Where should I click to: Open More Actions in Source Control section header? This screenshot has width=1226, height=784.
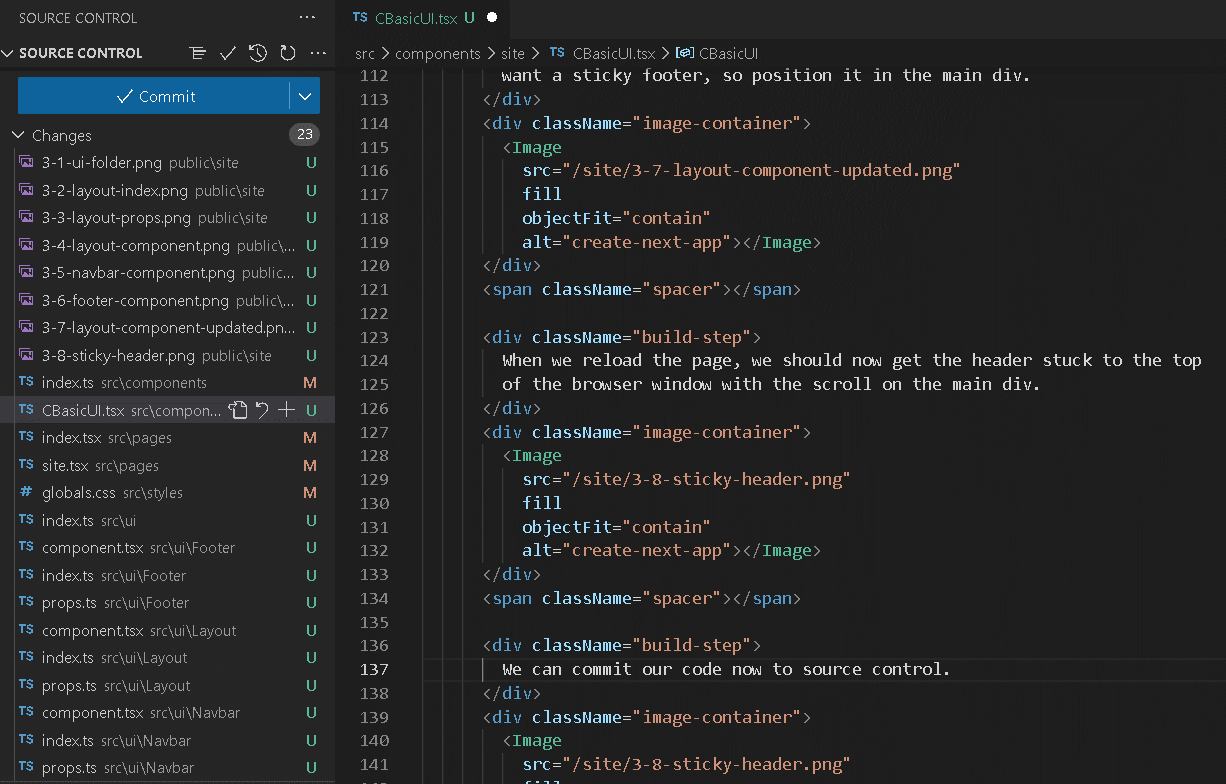pyautogui.click(x=318, y=53)
